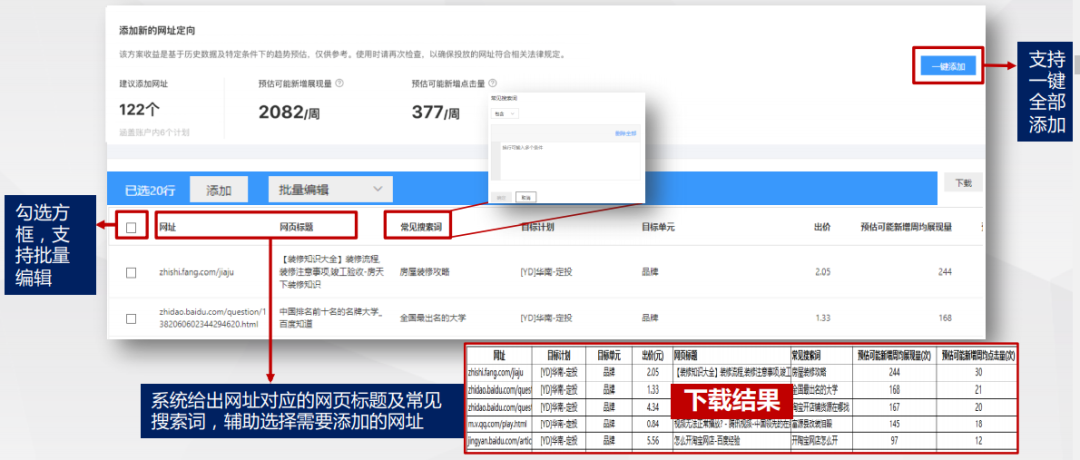The width and height of the screenshot is (1080, 460).
Task: Click the 房屋装修攻略 search term cell
Action: coord(424,272)
